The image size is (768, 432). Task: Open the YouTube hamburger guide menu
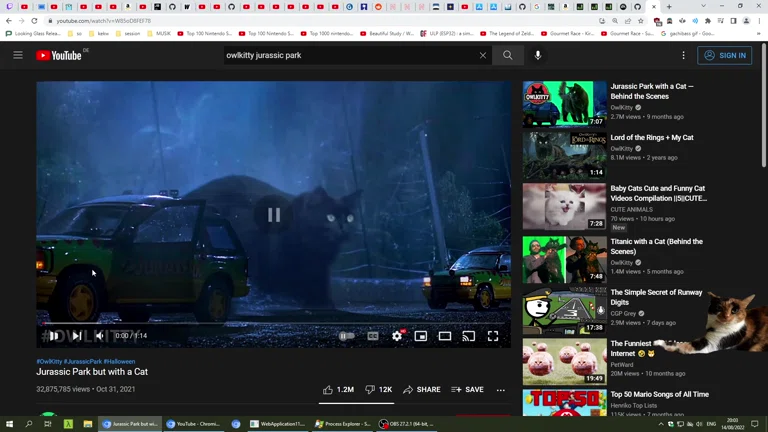click(18, 56)
